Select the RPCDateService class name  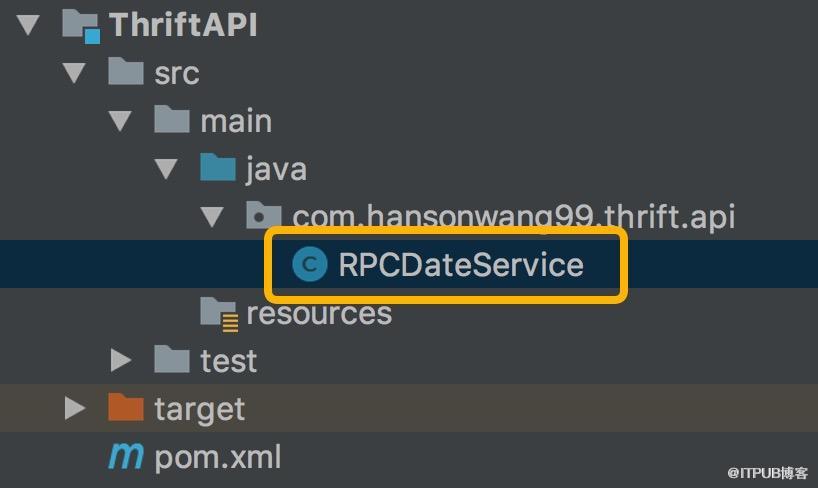pos(461,264)
